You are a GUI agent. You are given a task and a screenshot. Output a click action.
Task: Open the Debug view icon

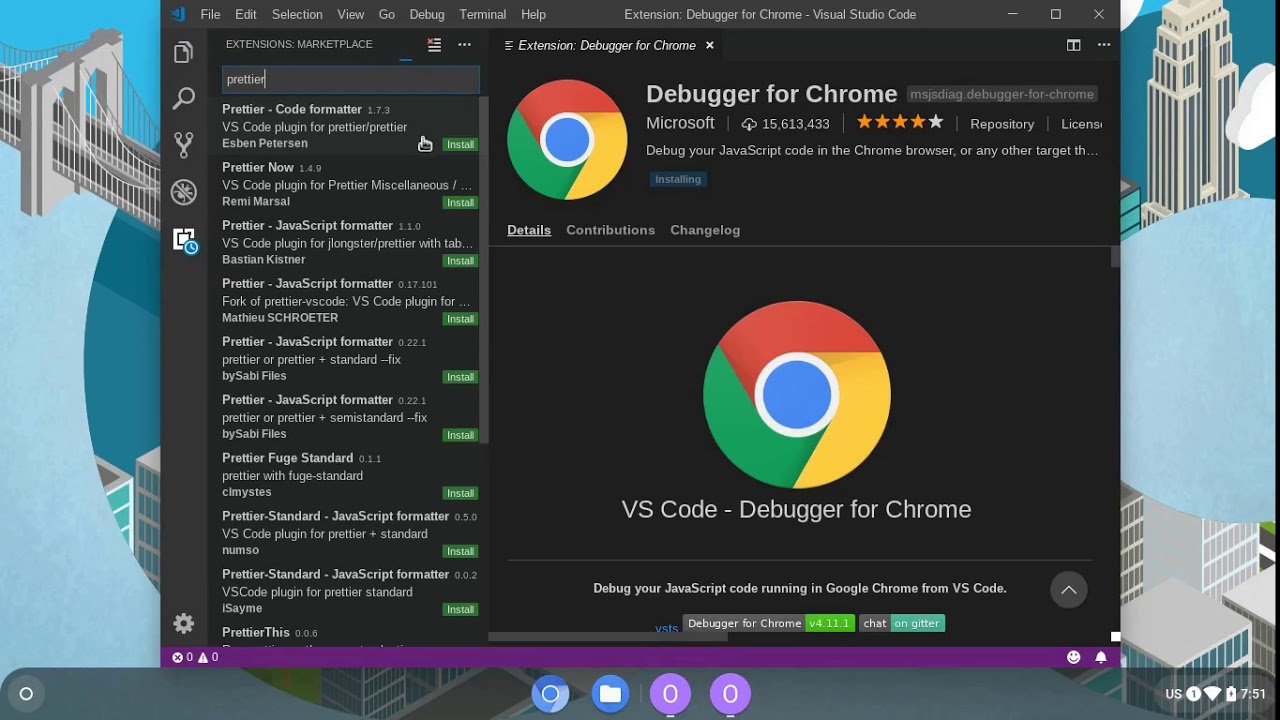pos(183,192)
